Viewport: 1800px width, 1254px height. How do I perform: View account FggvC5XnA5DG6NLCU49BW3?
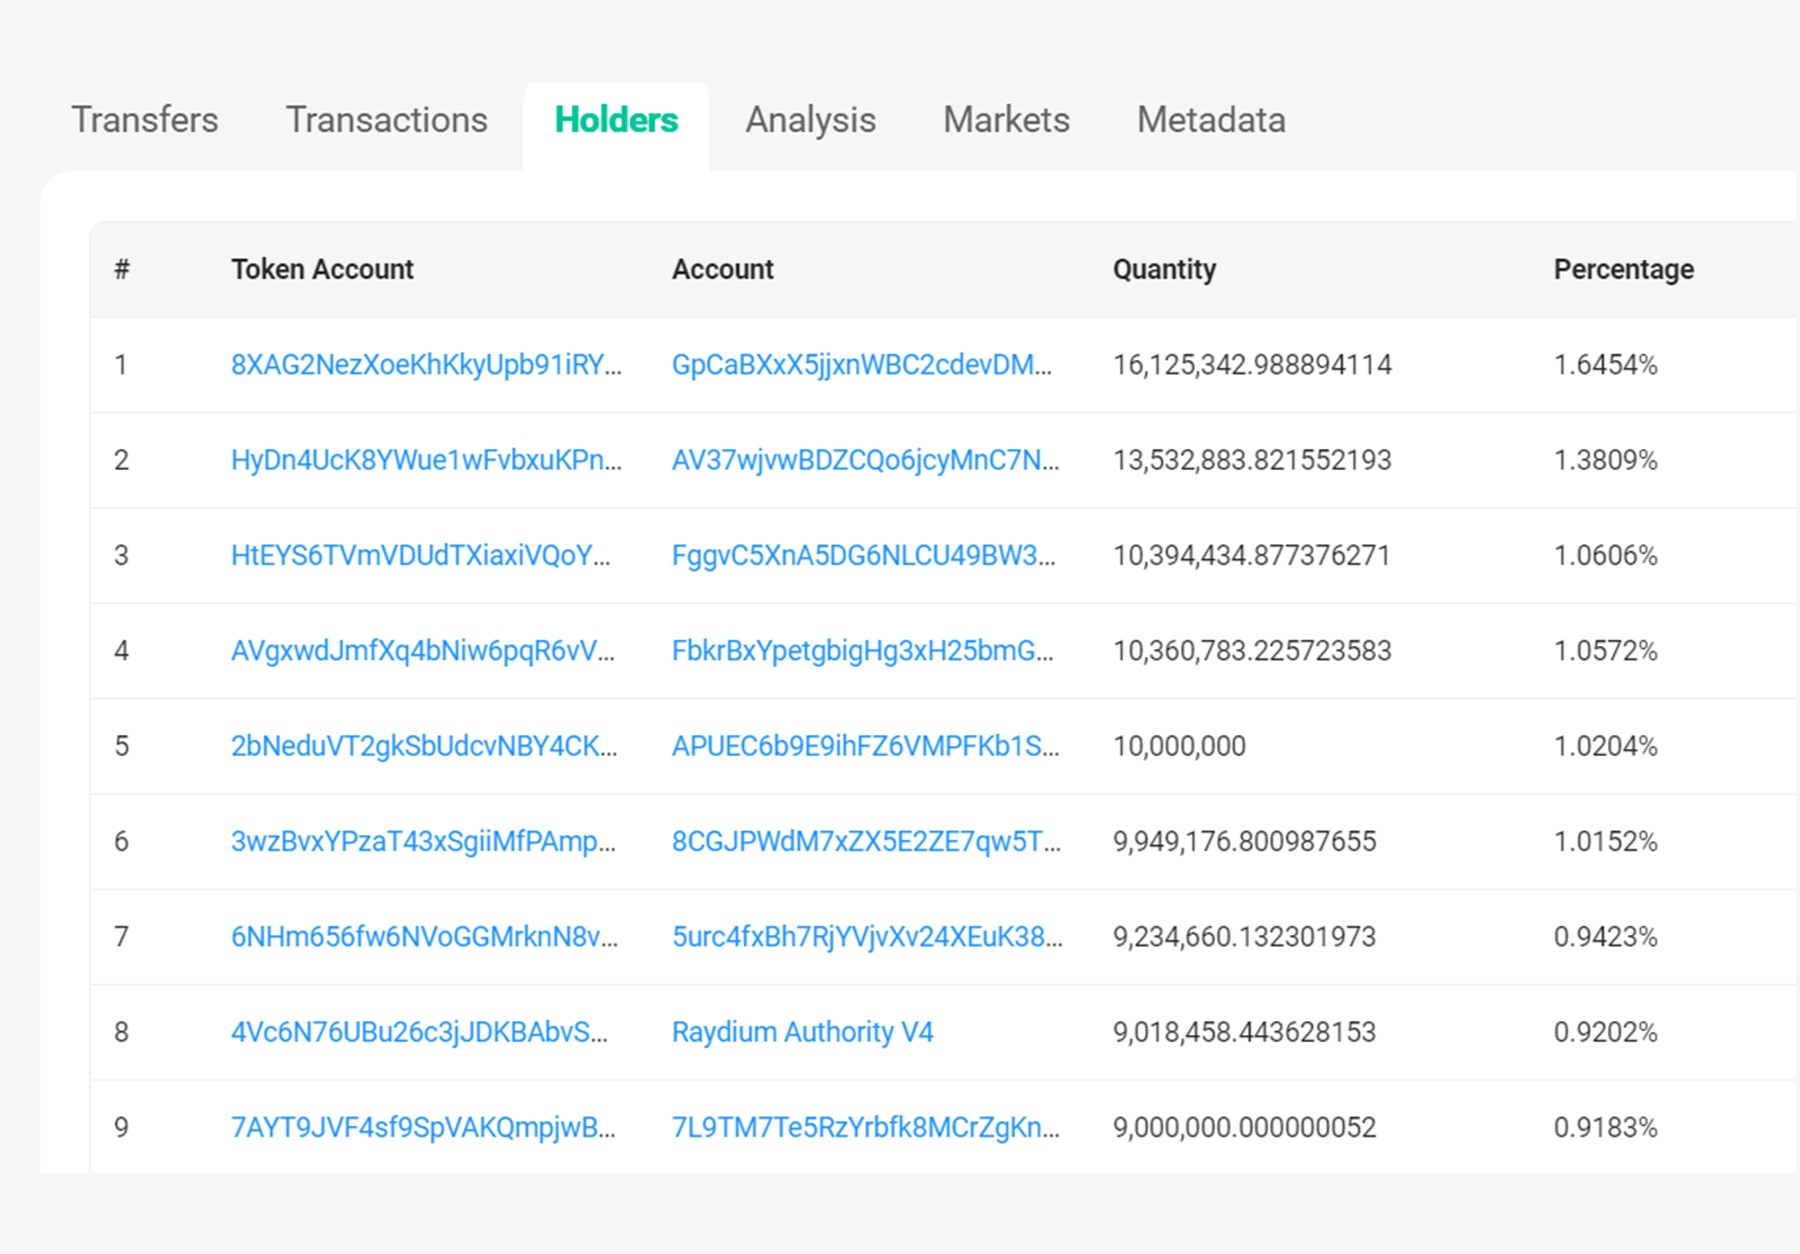863,555
